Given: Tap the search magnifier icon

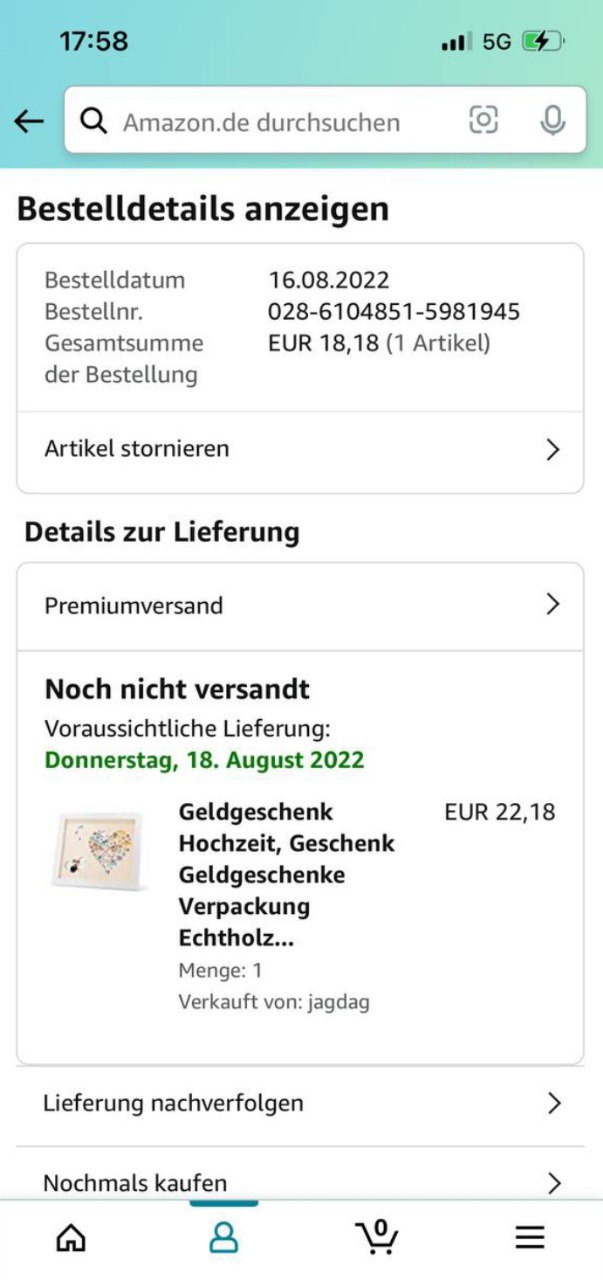Looking at the screenshot, I should pyautogui.click(x=94, y=122).
